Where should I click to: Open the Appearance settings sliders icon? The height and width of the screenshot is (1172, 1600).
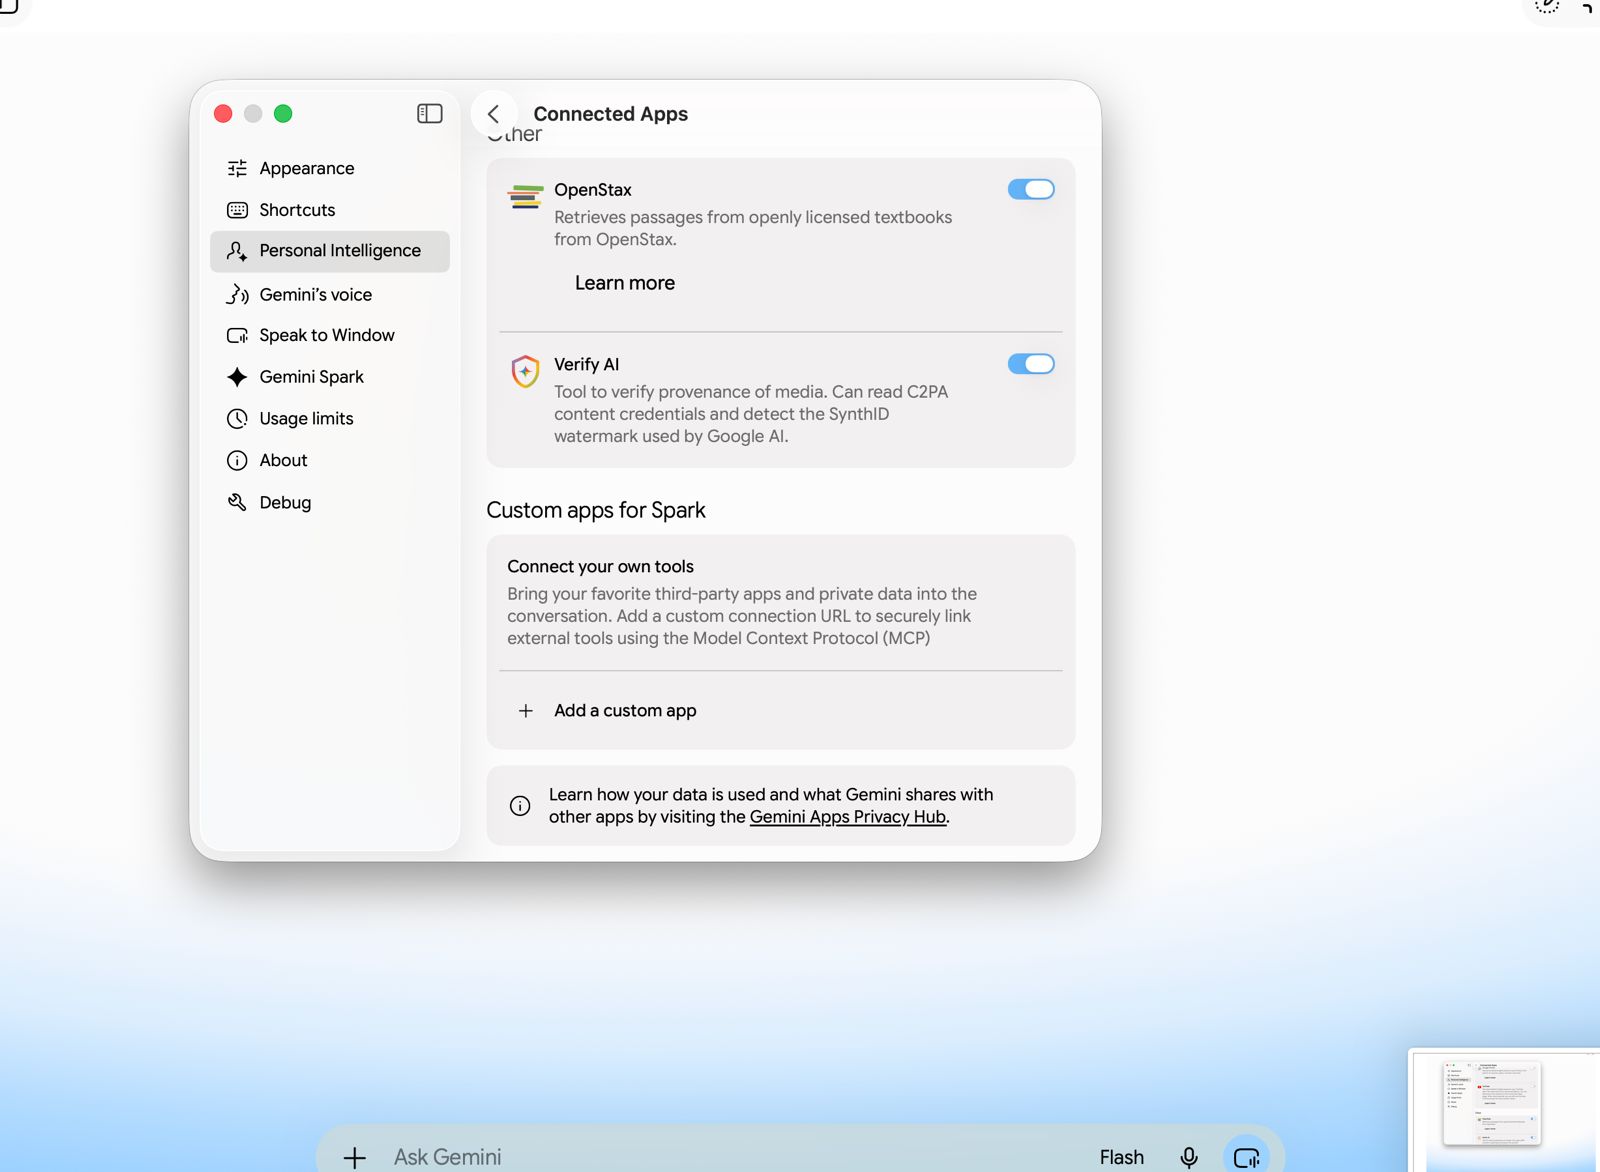[x=237, y=168]
